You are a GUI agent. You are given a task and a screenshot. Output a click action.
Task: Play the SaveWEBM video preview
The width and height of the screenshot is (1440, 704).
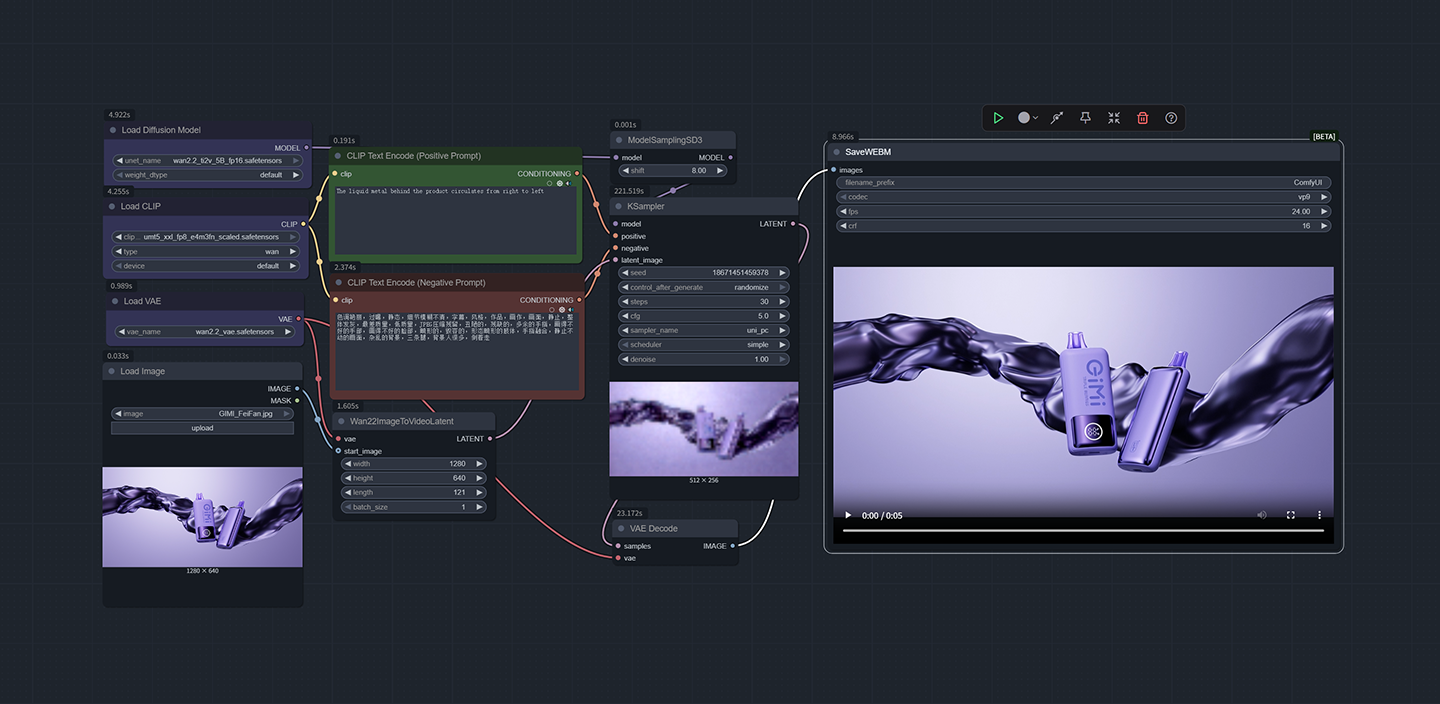[x=848, y=515]
